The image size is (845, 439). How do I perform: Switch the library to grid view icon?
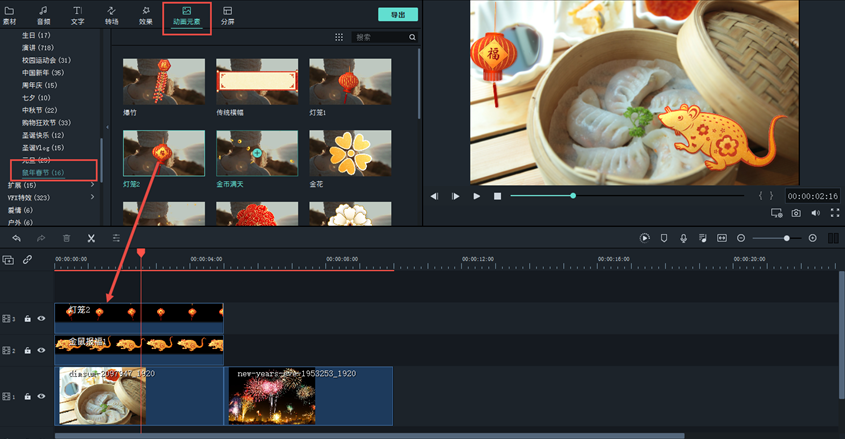(339, 37)
